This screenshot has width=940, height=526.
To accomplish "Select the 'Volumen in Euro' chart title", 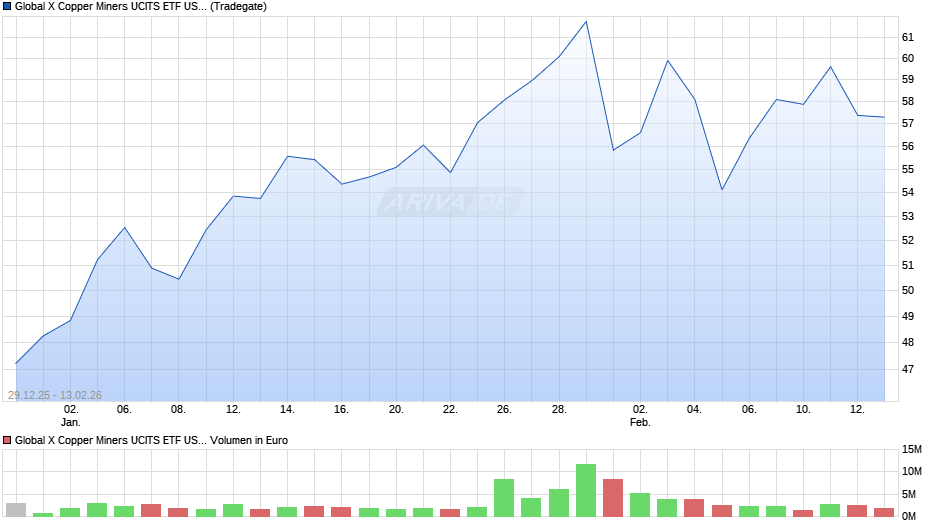I will pyautogui.click(x=151, y=440).
